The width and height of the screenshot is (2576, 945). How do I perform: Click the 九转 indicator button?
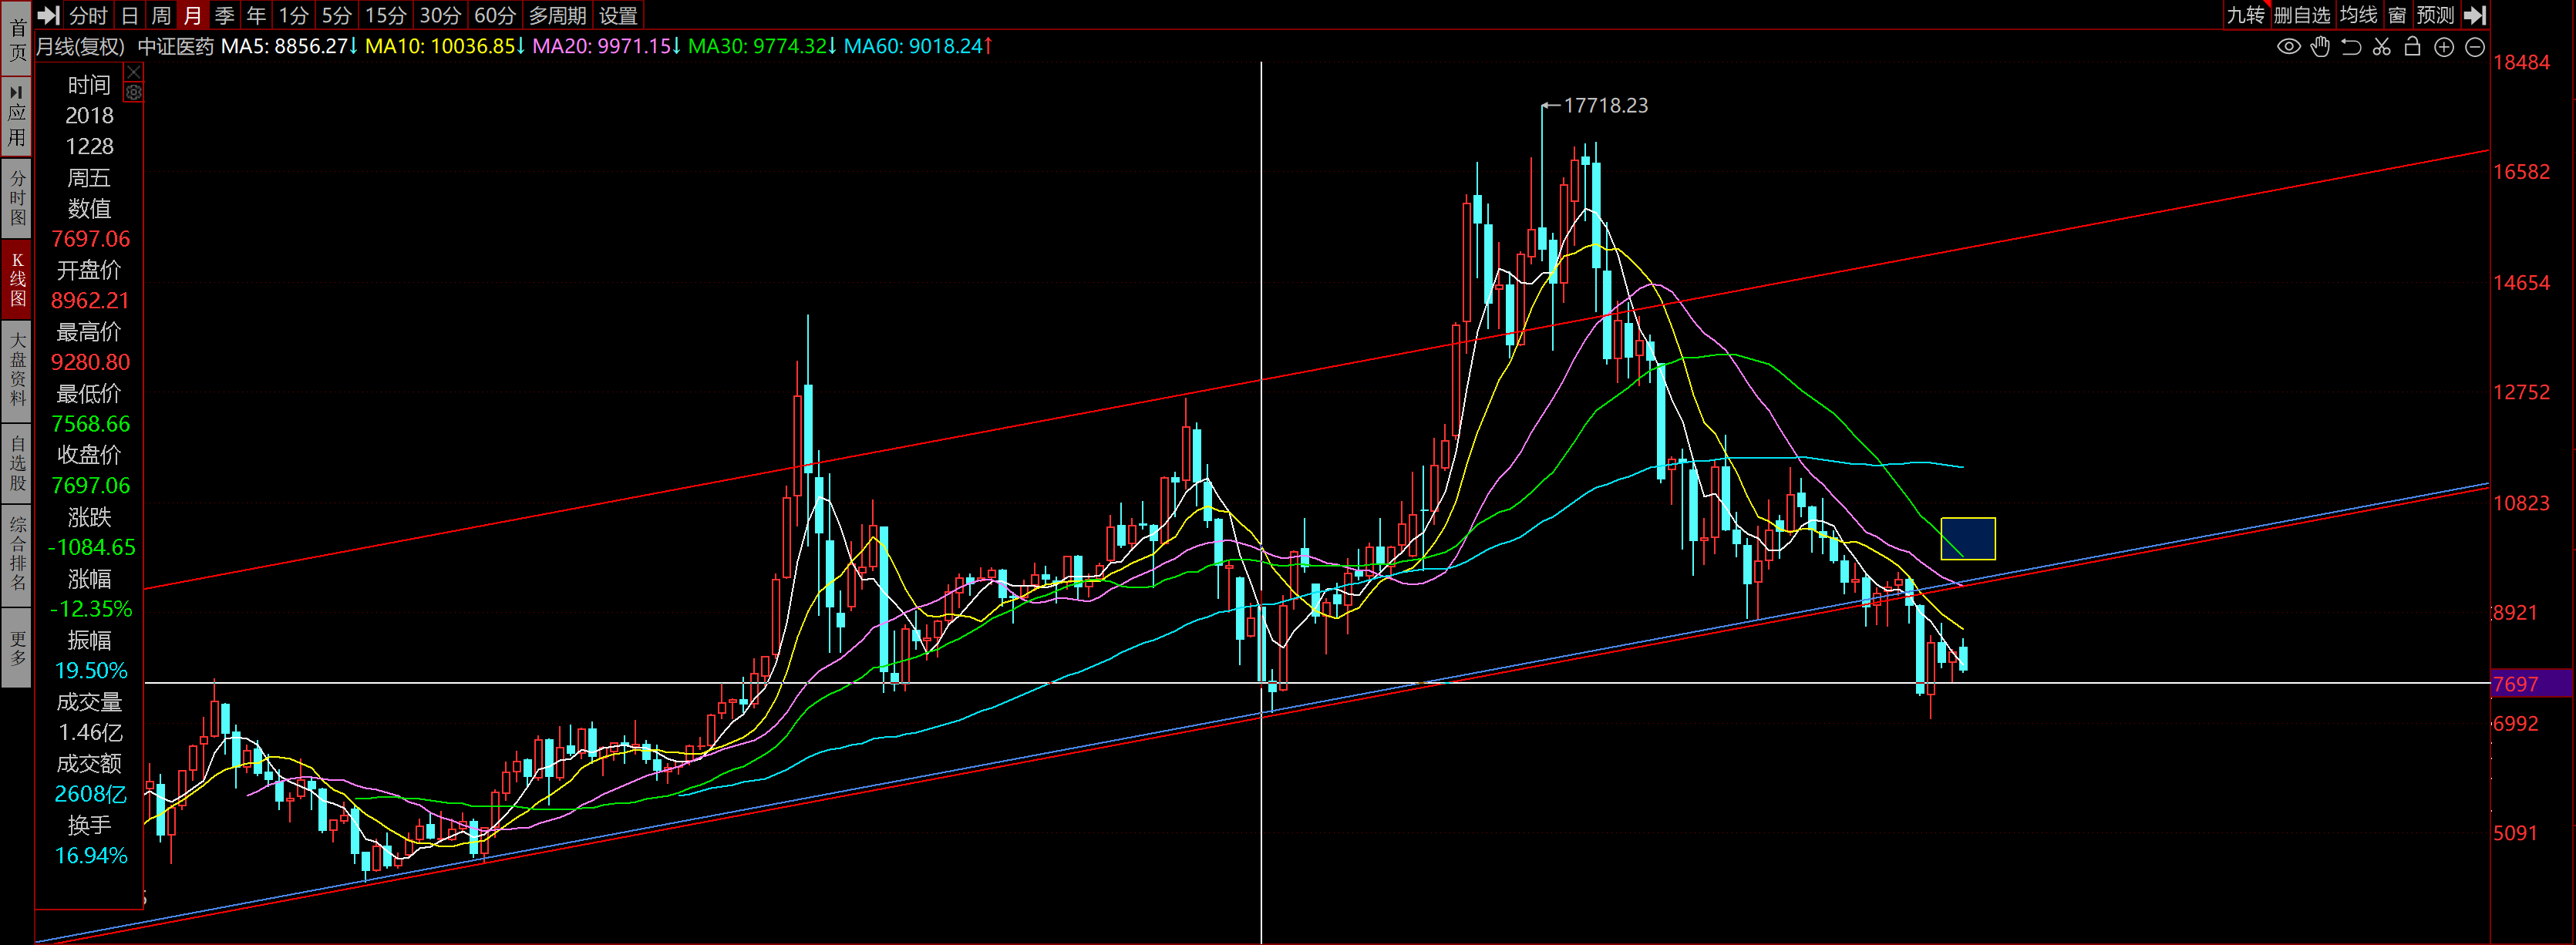coord(2245,15)
